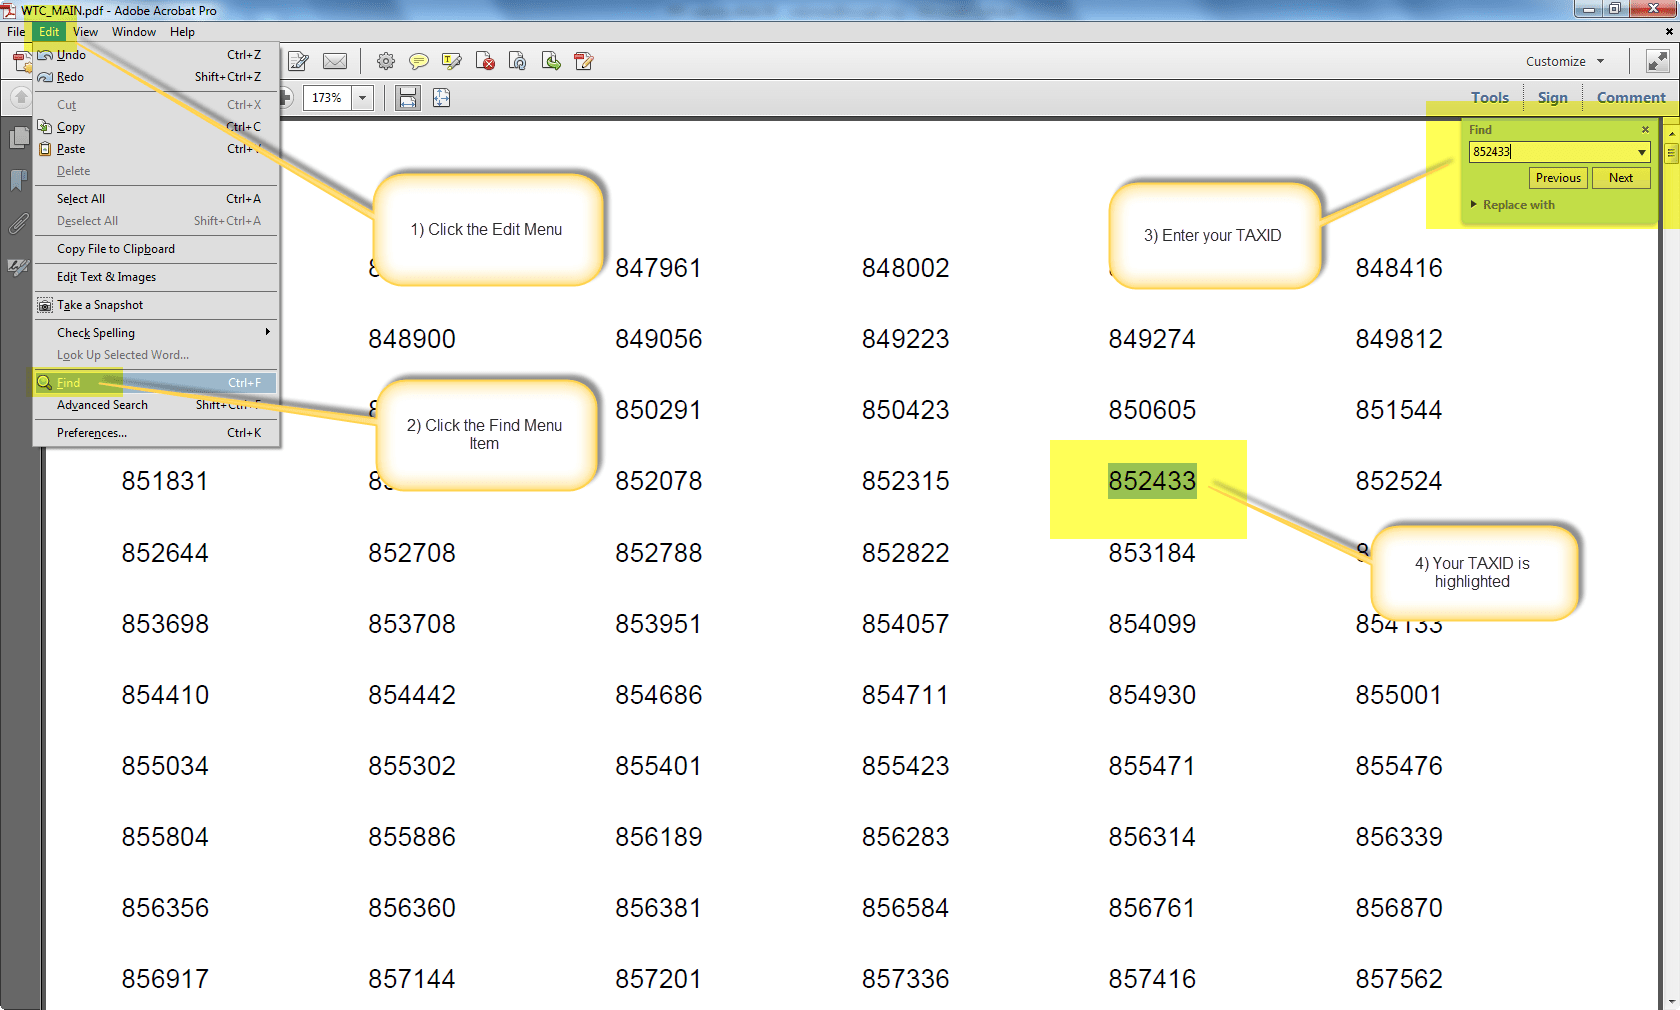
Task: Click the edit PDF pencil icon
Action: pos(584,62)
